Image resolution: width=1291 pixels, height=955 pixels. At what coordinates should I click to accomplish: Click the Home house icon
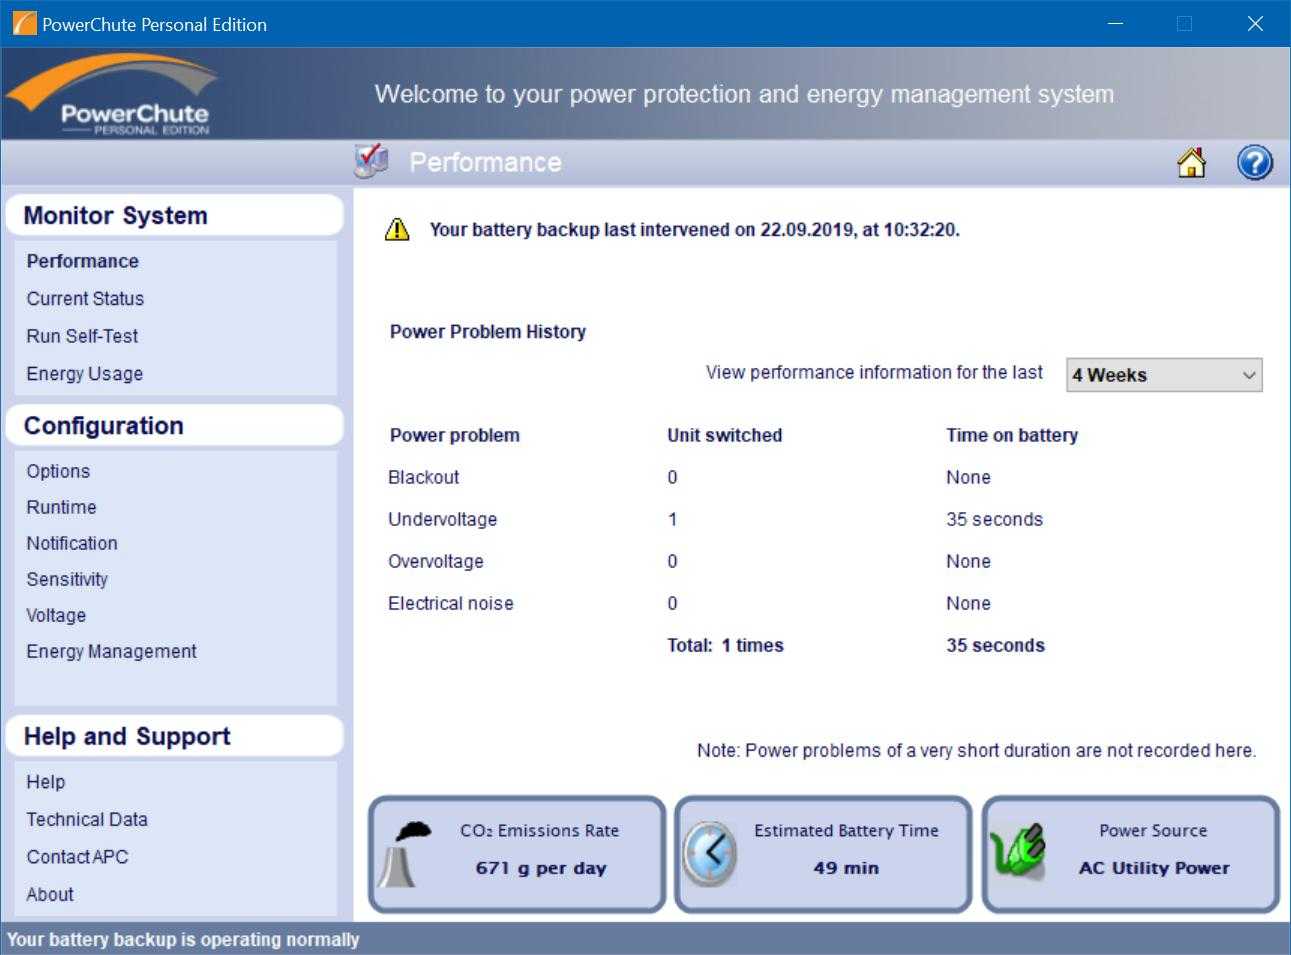tap(1191, 162)
